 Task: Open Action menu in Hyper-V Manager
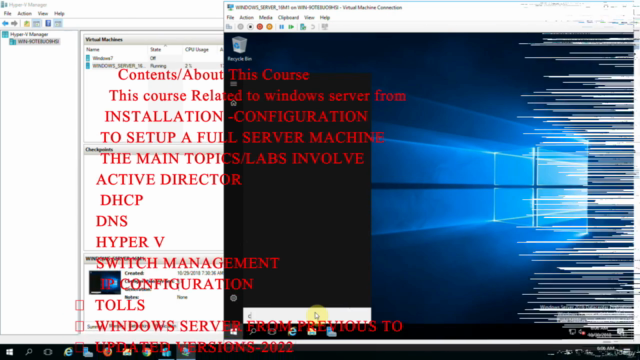24,13
